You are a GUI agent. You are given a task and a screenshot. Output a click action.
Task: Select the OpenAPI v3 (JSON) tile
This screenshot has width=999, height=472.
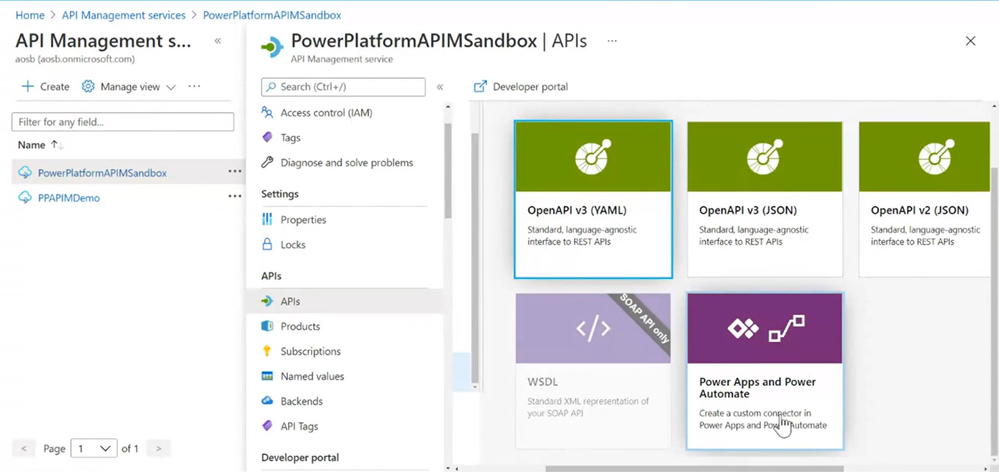(765, 199)
